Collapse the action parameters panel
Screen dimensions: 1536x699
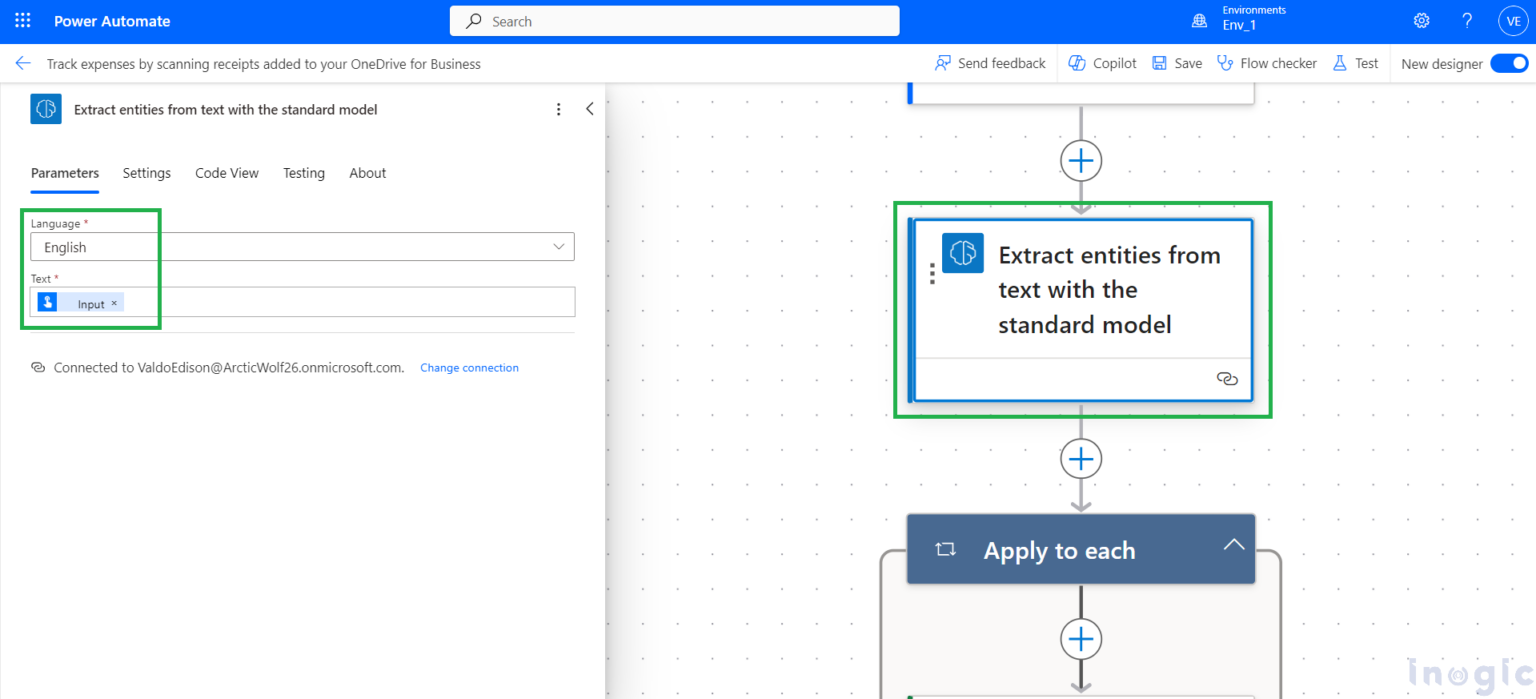(x=589, y=108)
